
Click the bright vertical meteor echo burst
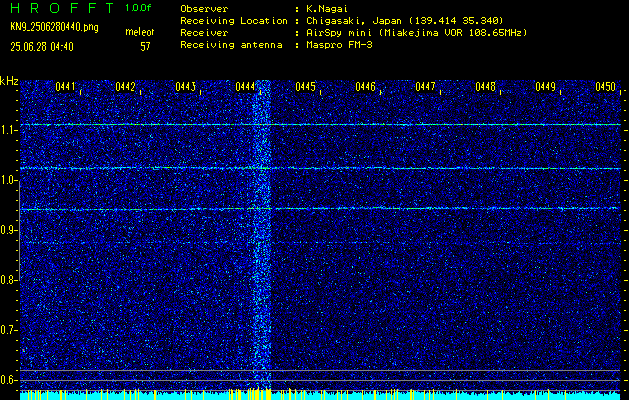pyautogui.click(x=262, y=235)
